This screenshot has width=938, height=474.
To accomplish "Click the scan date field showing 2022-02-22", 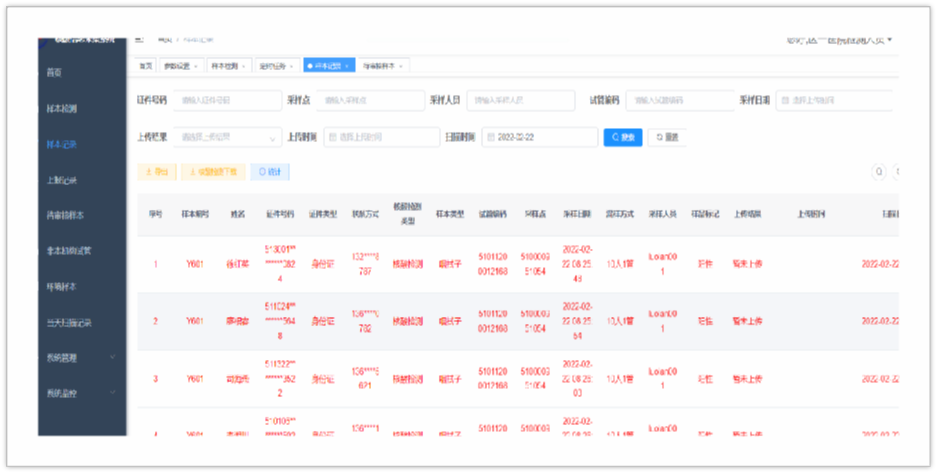I will pos(540,137).
